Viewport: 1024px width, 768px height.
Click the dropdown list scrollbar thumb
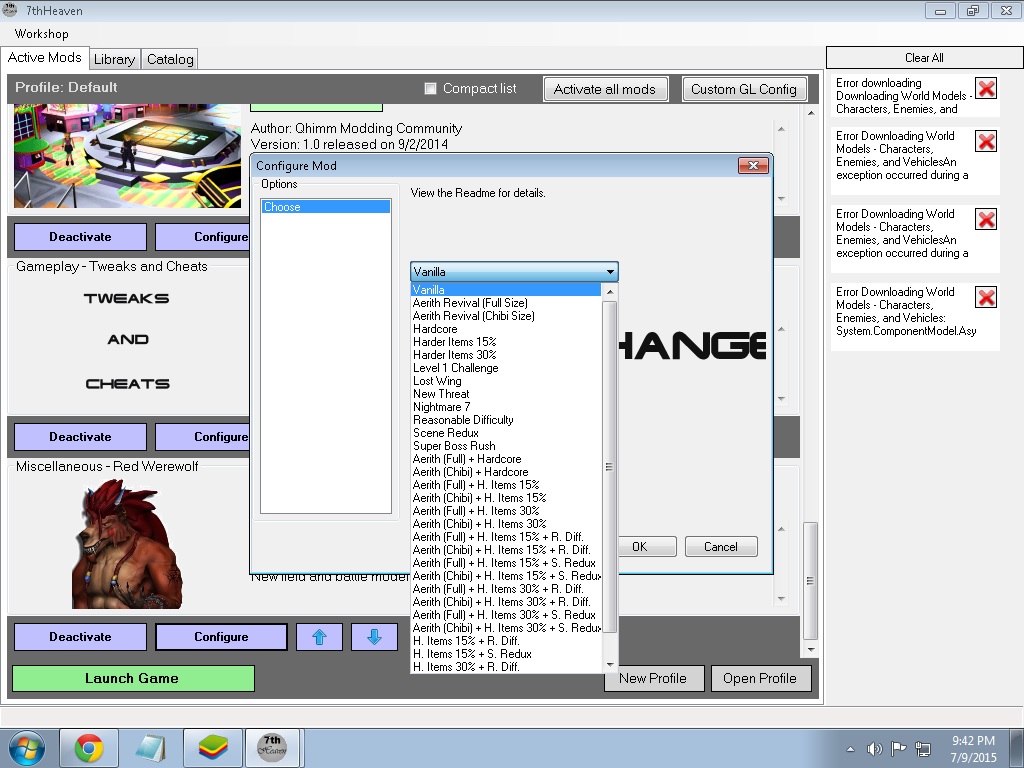point(609,467)
